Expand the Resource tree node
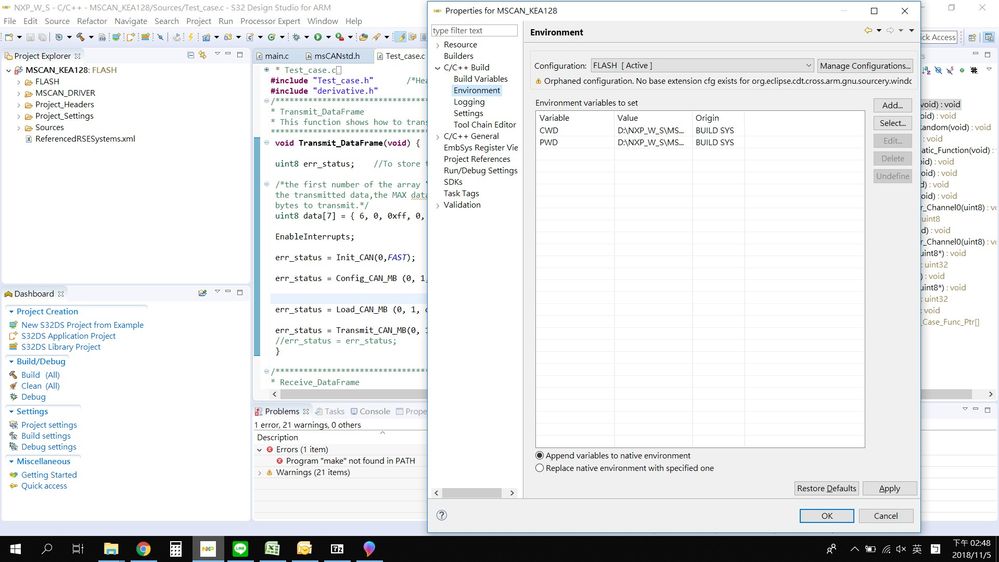The width and height of the screenshot is (999, 562). pos(438,45)
